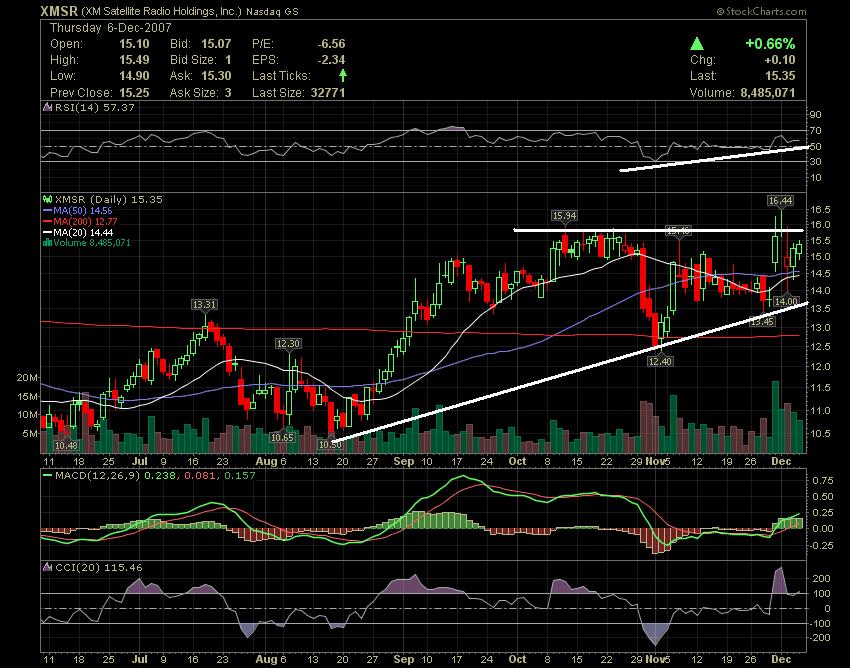The image size is (850, 668).
Task: Click the MACD(12,26,9) indicator label
Action: tap(98, 476)
